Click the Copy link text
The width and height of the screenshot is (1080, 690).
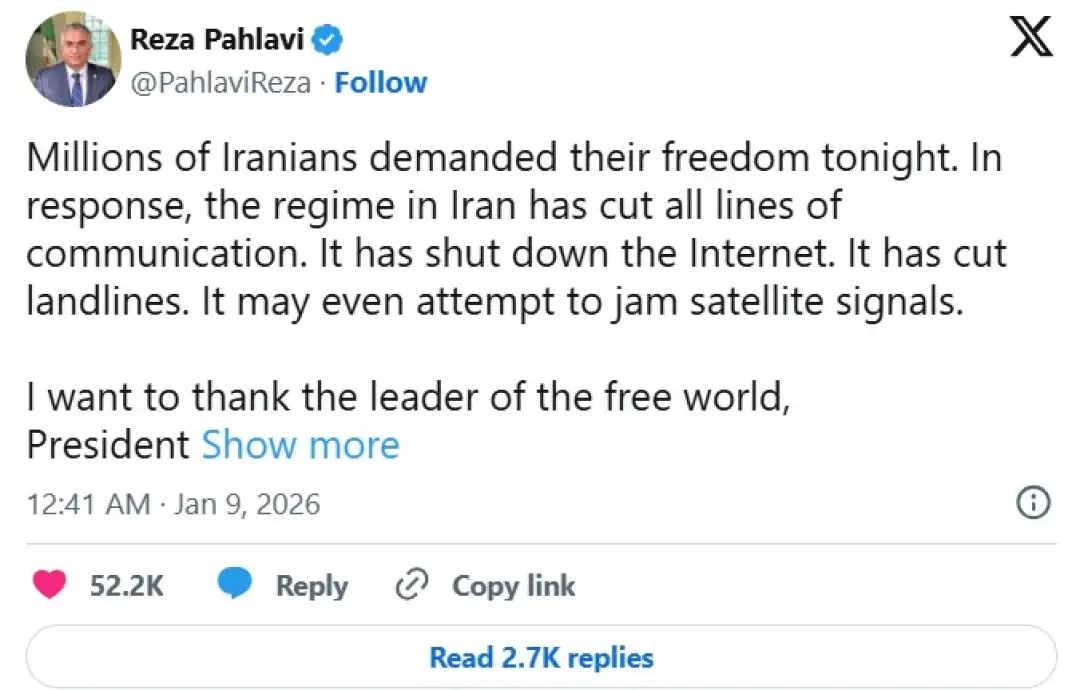tap(513, 586)
